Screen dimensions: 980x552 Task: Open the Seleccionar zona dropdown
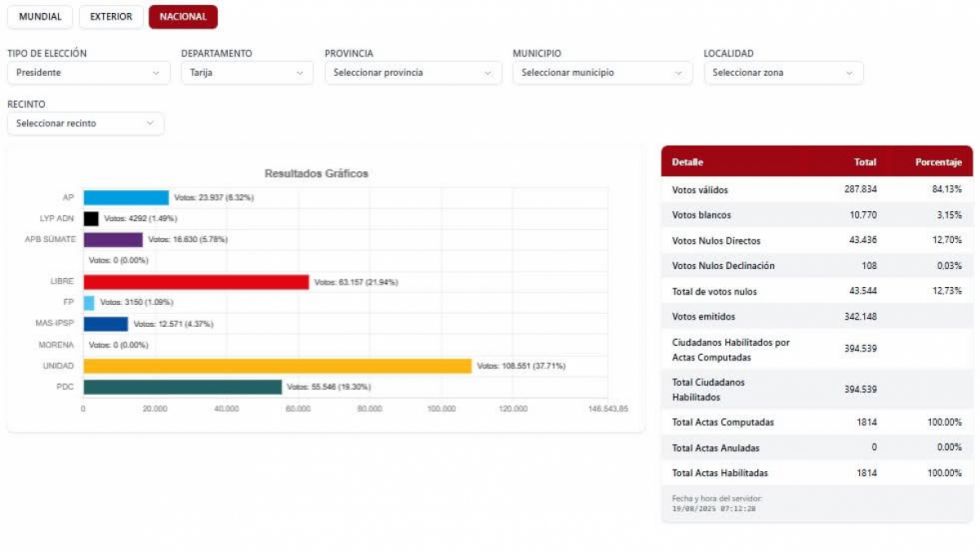[783, 73]
